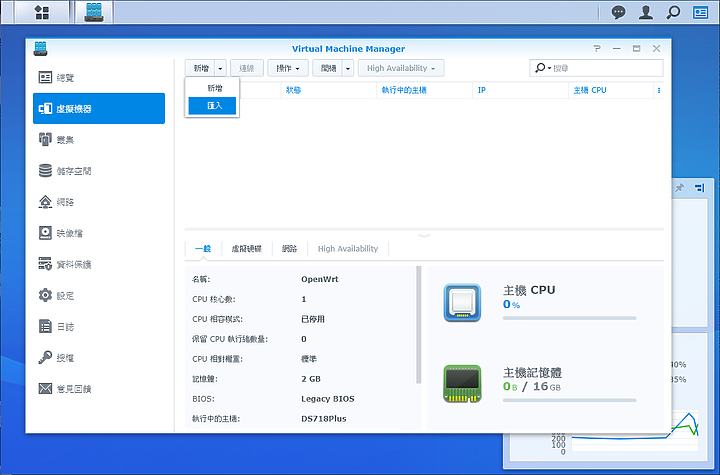Click the host memory RAM icon

pyautogui.click(x=462, y=384)
